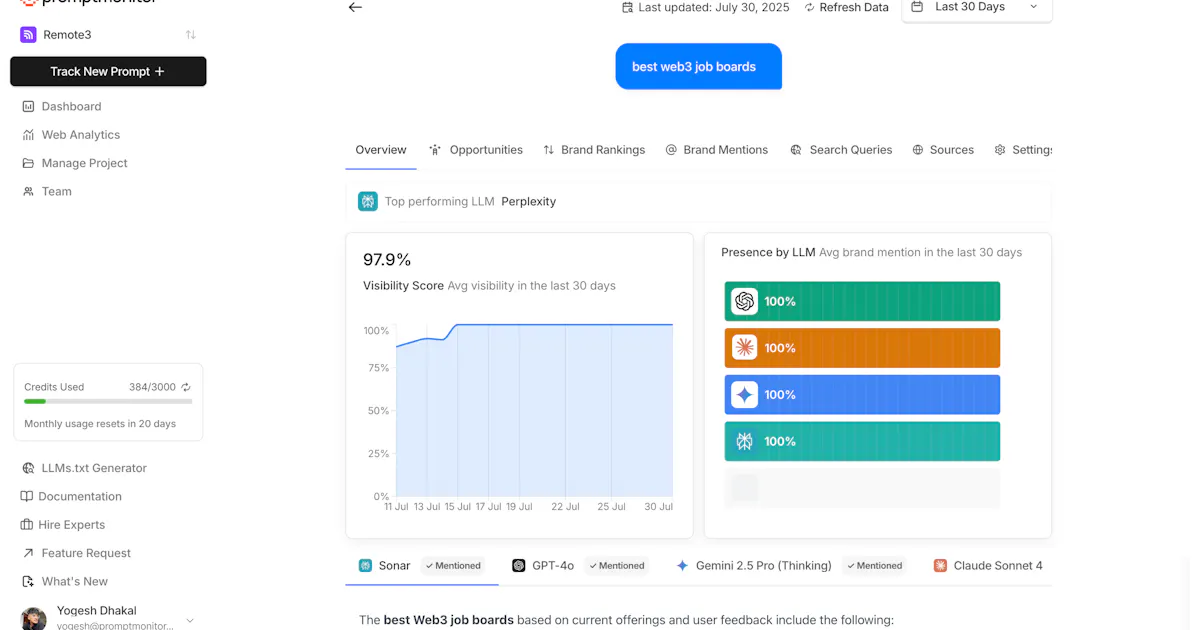This screenshot has height=630, width=1200.
Task: Click the calendar icon beside Last updated
Action: pyautogui.click(x=627, y=7)
